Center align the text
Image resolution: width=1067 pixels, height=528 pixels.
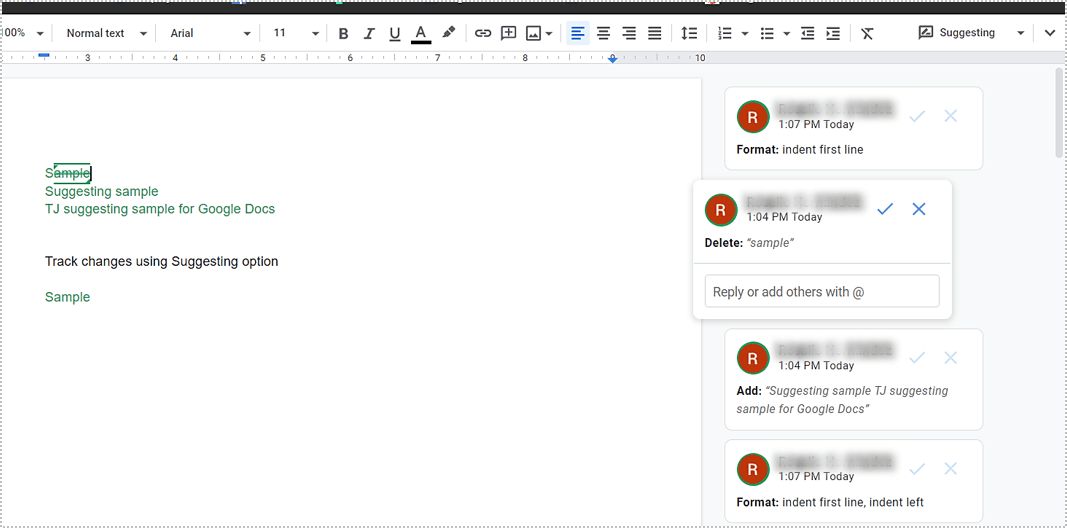tap(604, 33)
